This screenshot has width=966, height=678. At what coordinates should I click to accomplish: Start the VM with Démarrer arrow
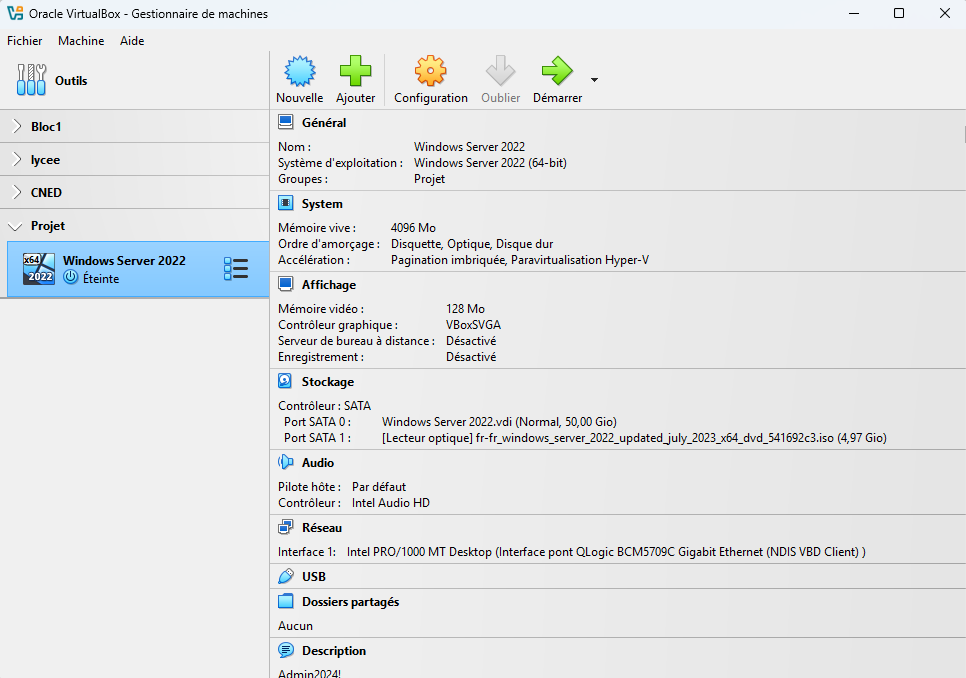point(557,72)
